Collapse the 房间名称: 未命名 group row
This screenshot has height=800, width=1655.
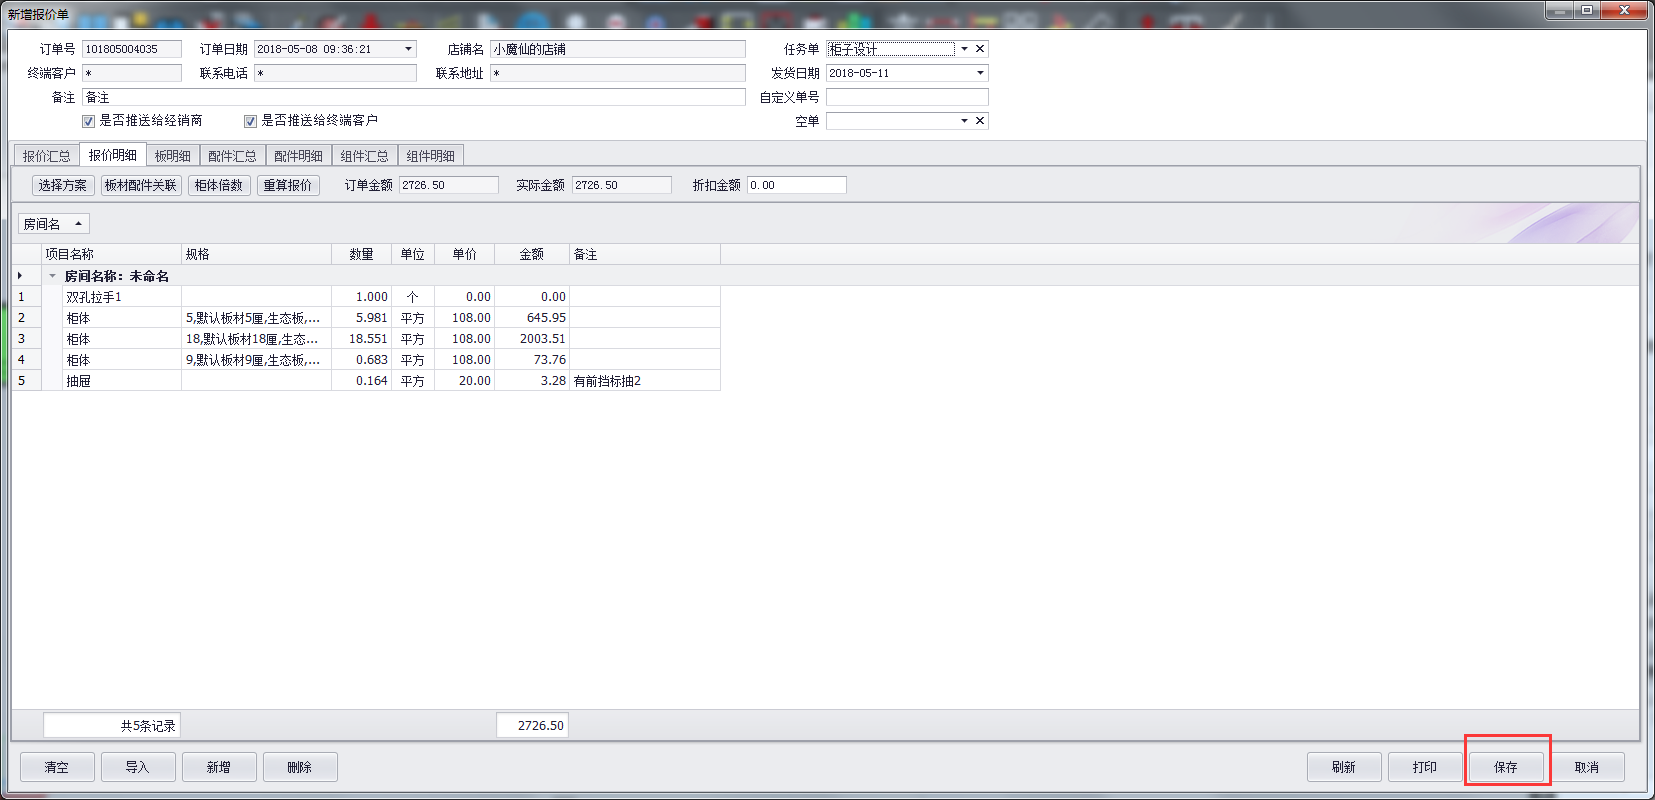[x=52, y=276]
